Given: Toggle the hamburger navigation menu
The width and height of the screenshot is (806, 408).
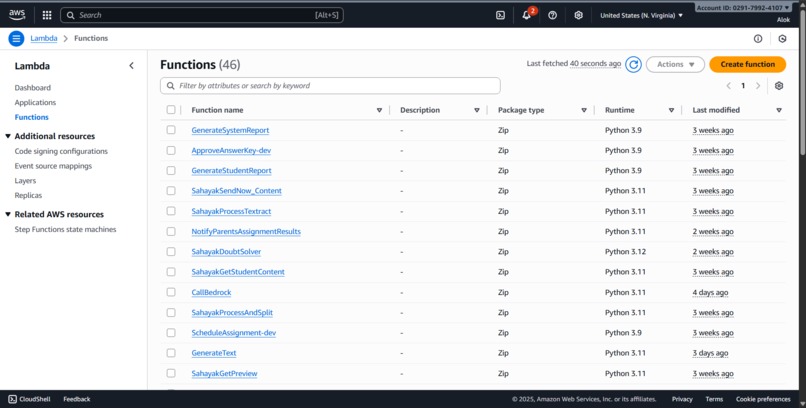Looking at the screenshot, I should coord(16,38).
